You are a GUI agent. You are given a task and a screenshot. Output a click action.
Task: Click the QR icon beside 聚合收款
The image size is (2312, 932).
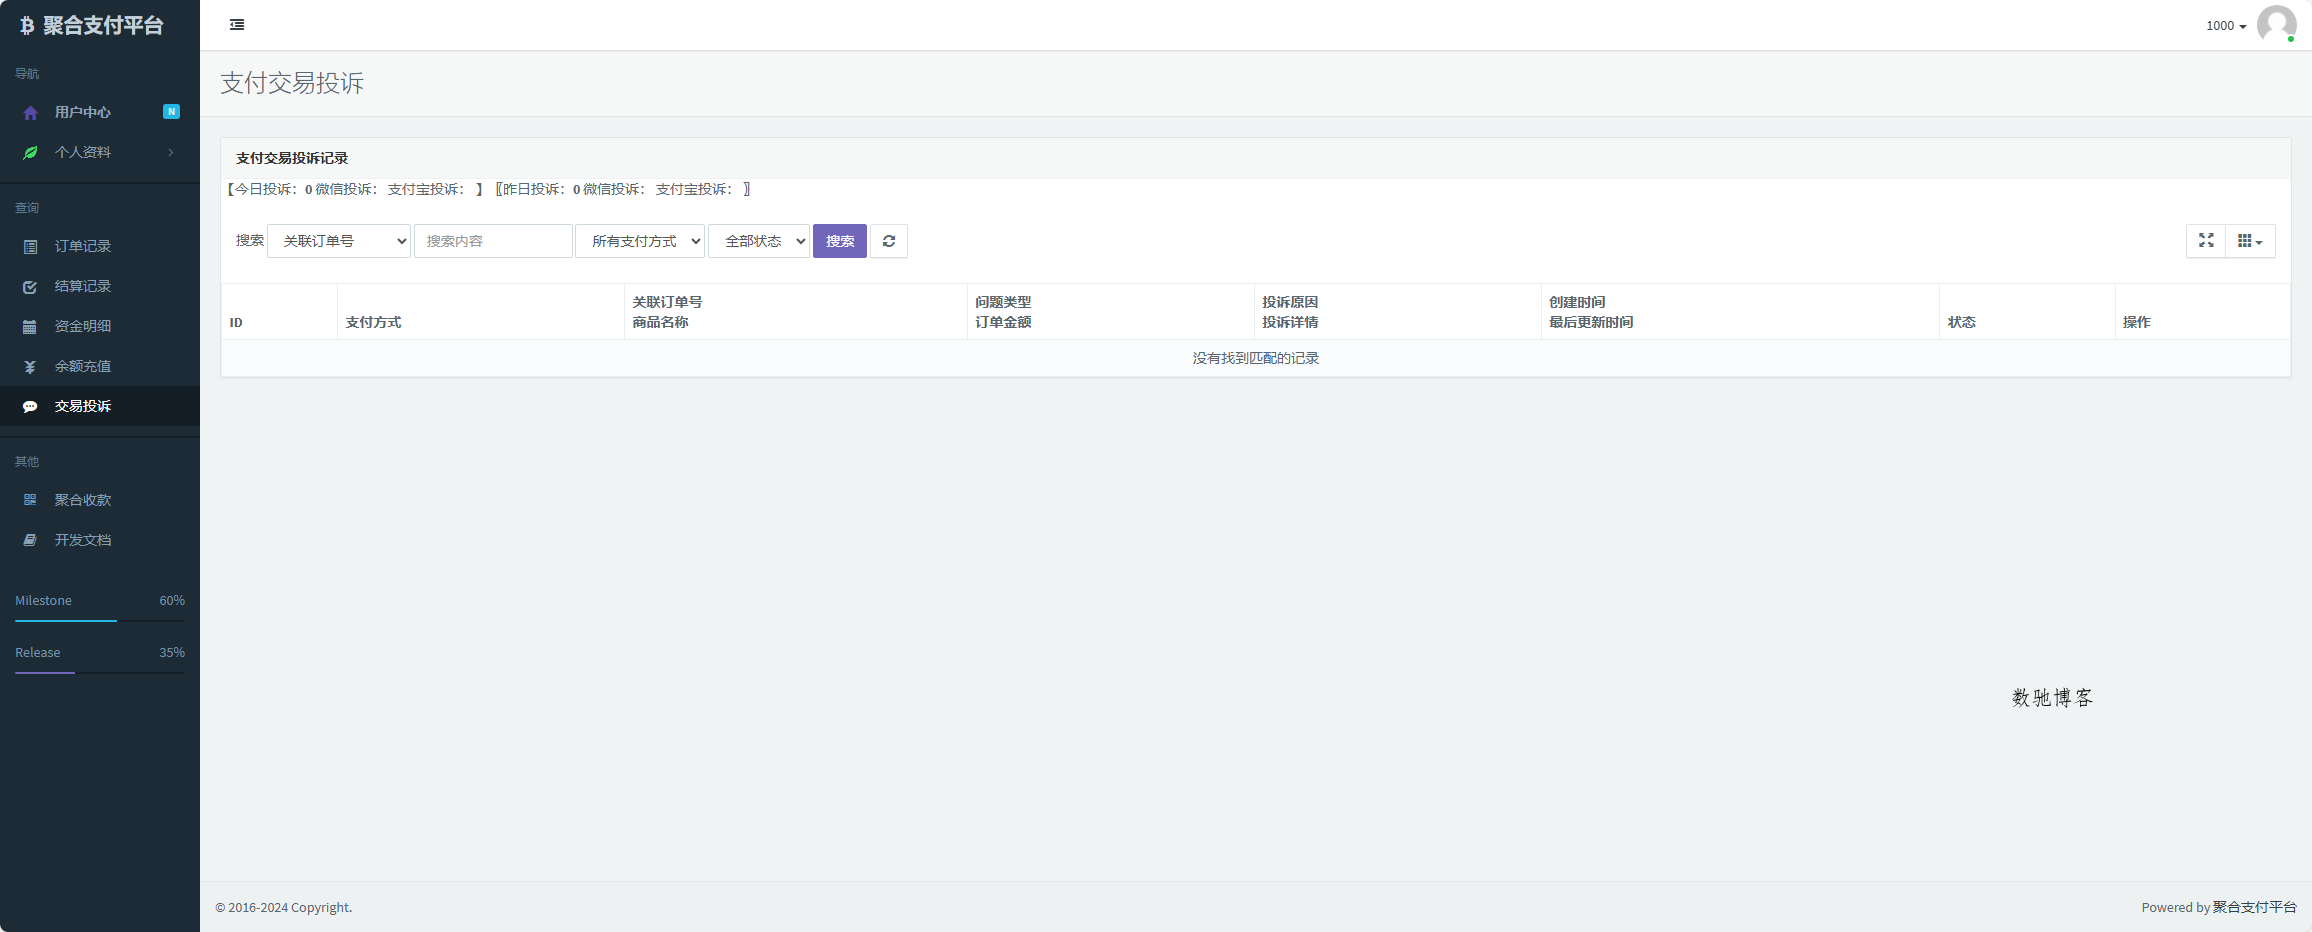click(x=30, y=500)
